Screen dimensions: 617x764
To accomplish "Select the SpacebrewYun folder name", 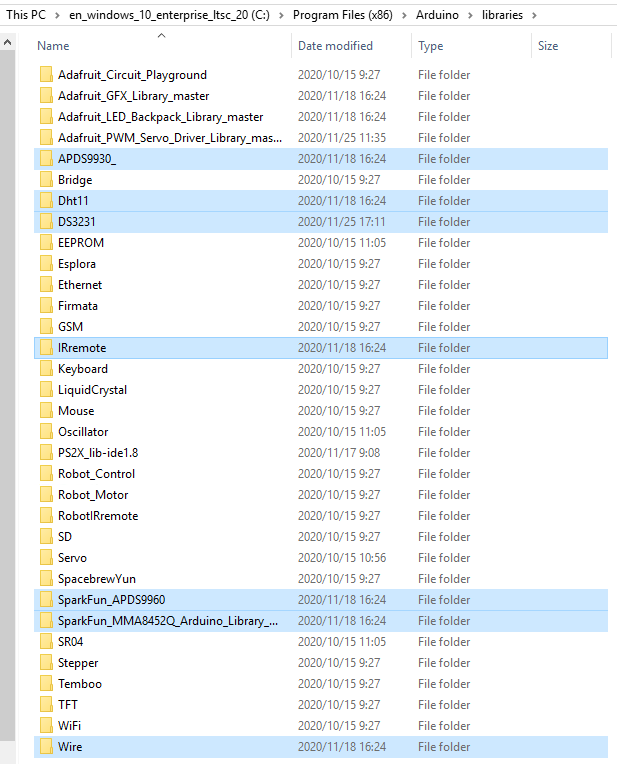I will 97,578.
